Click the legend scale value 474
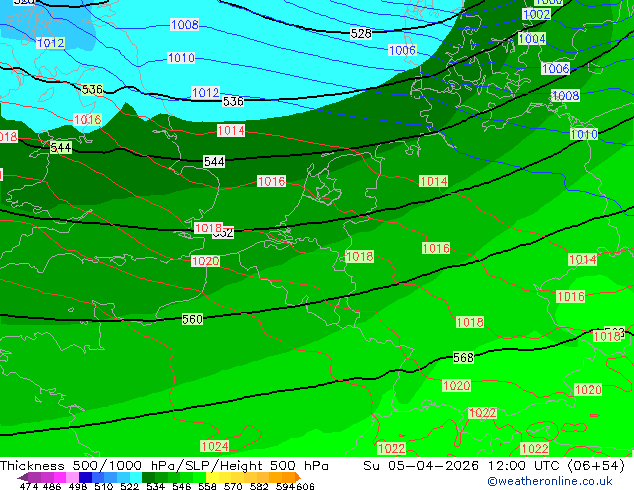This screenshot has height=490, width=634. pyautogui.click(x=29, y=486)
